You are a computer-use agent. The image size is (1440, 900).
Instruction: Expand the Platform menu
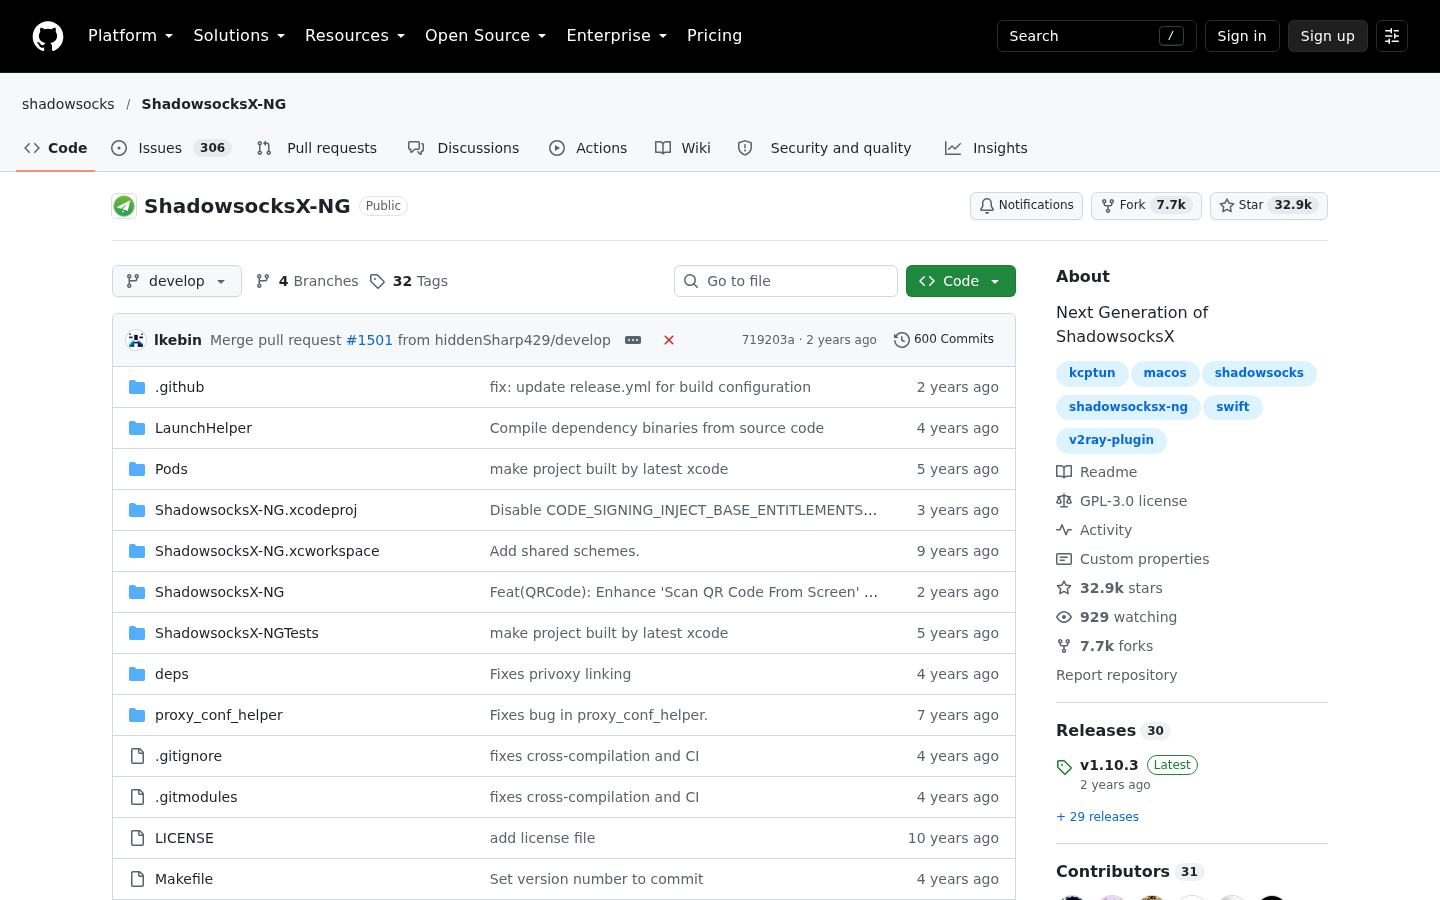[x=131, y=36]
